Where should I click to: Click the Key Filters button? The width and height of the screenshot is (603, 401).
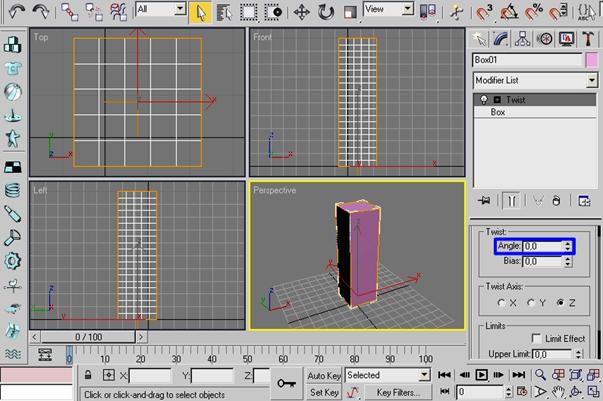click(x=397, y=393)
